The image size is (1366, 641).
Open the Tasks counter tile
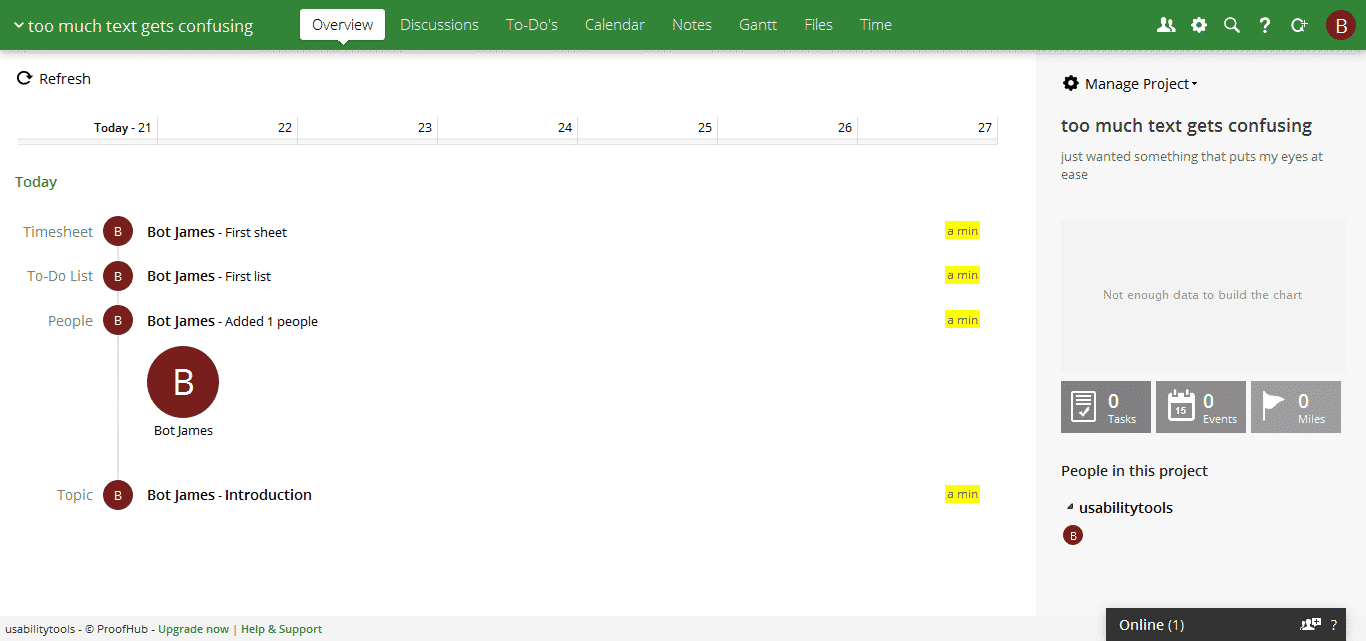click(x=1105, y=407)
